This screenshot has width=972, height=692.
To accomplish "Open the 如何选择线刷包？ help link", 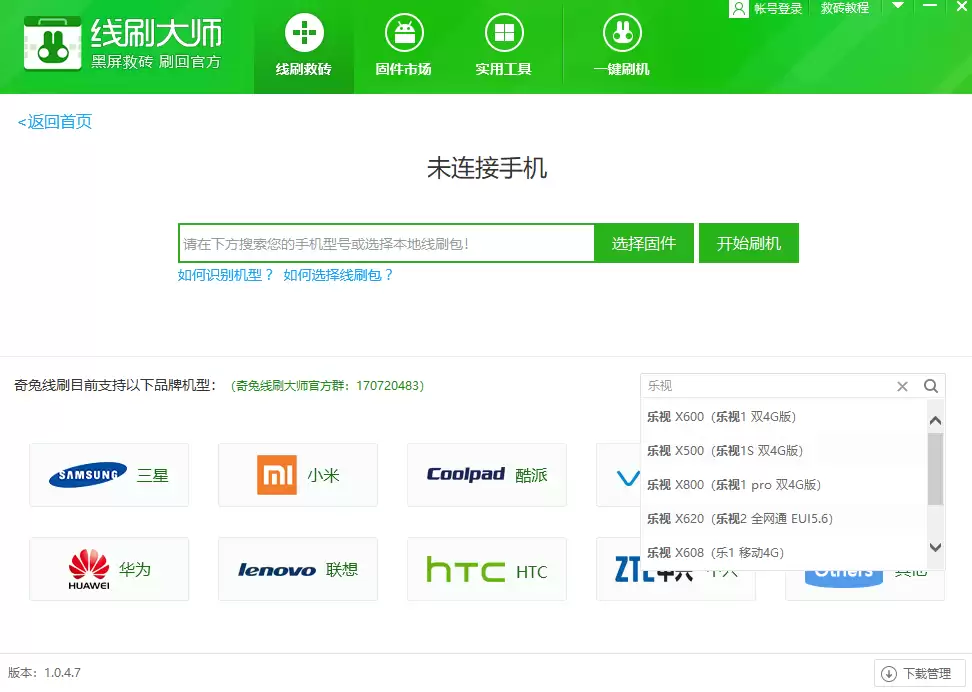I will (x=338, y=275).
